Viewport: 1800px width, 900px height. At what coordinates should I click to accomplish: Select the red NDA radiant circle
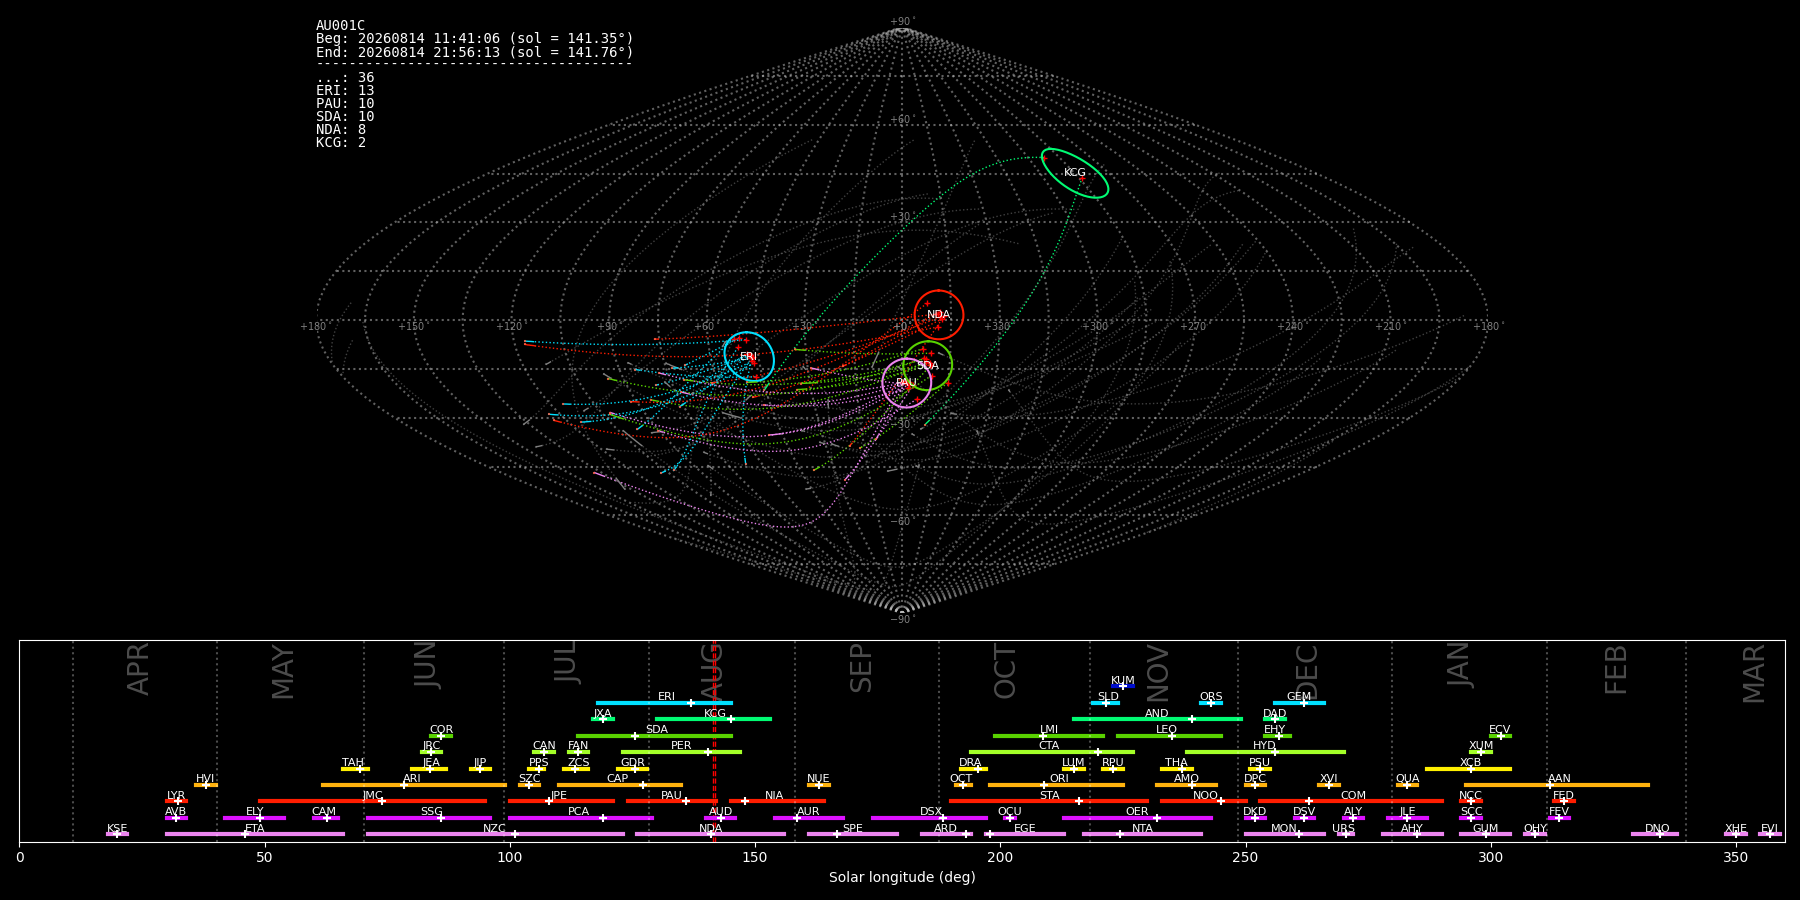[x=938, y=315]
